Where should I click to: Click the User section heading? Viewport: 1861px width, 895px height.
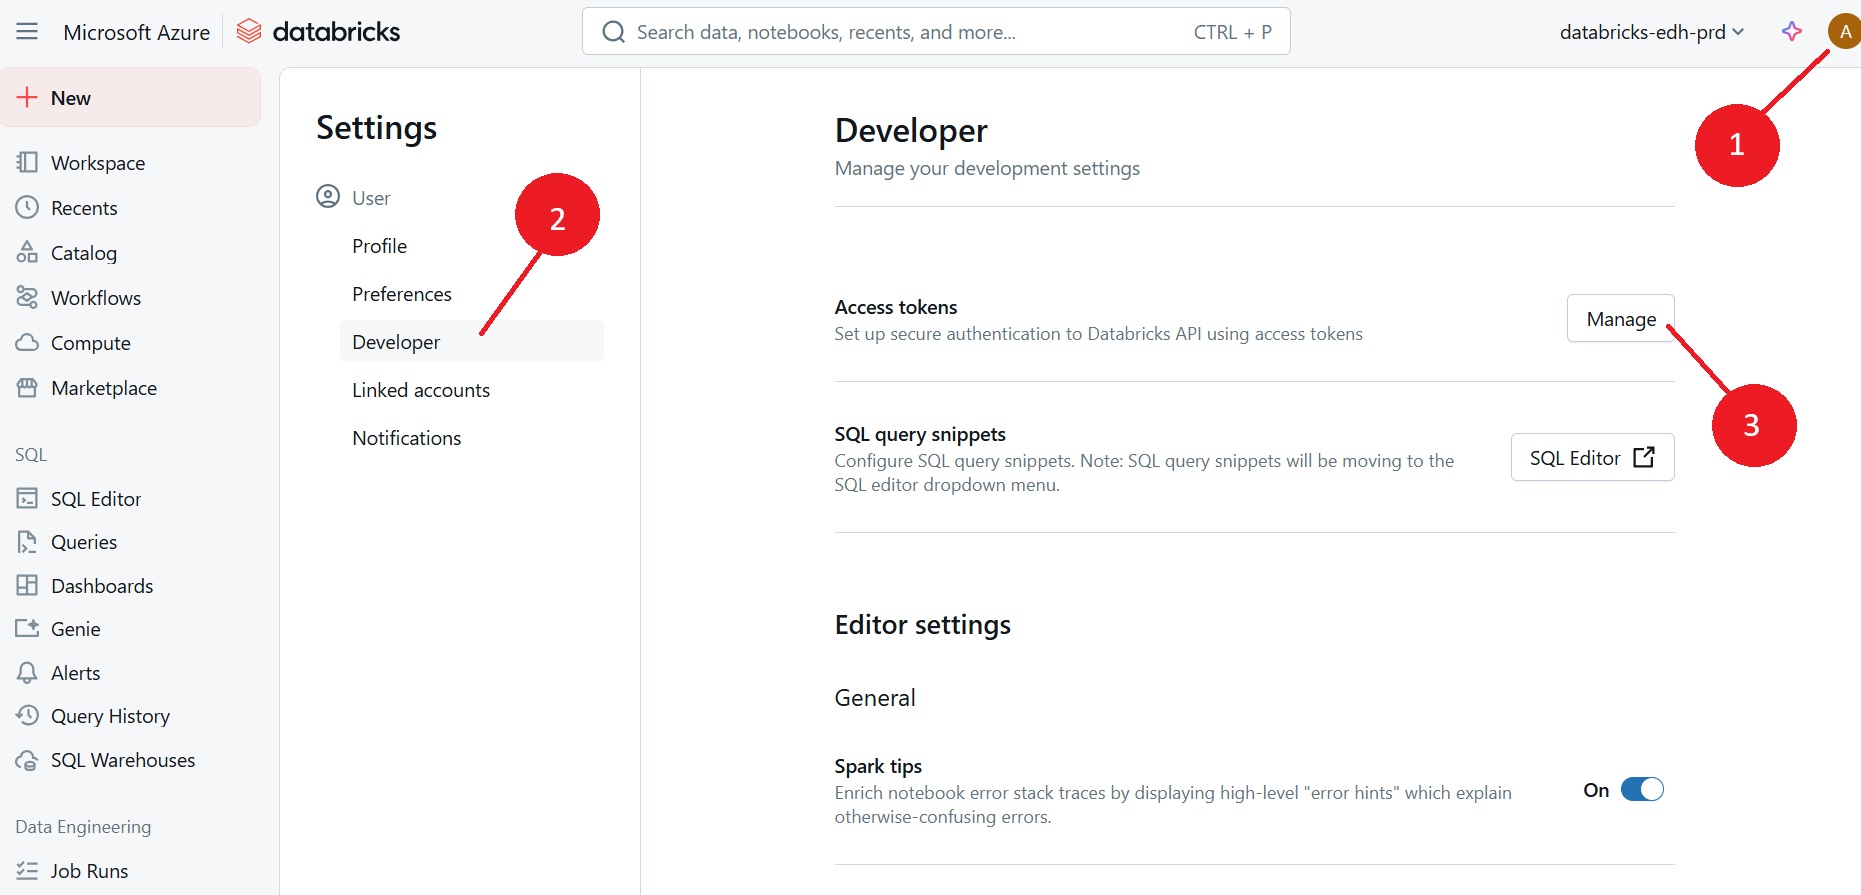coord(371,198)
